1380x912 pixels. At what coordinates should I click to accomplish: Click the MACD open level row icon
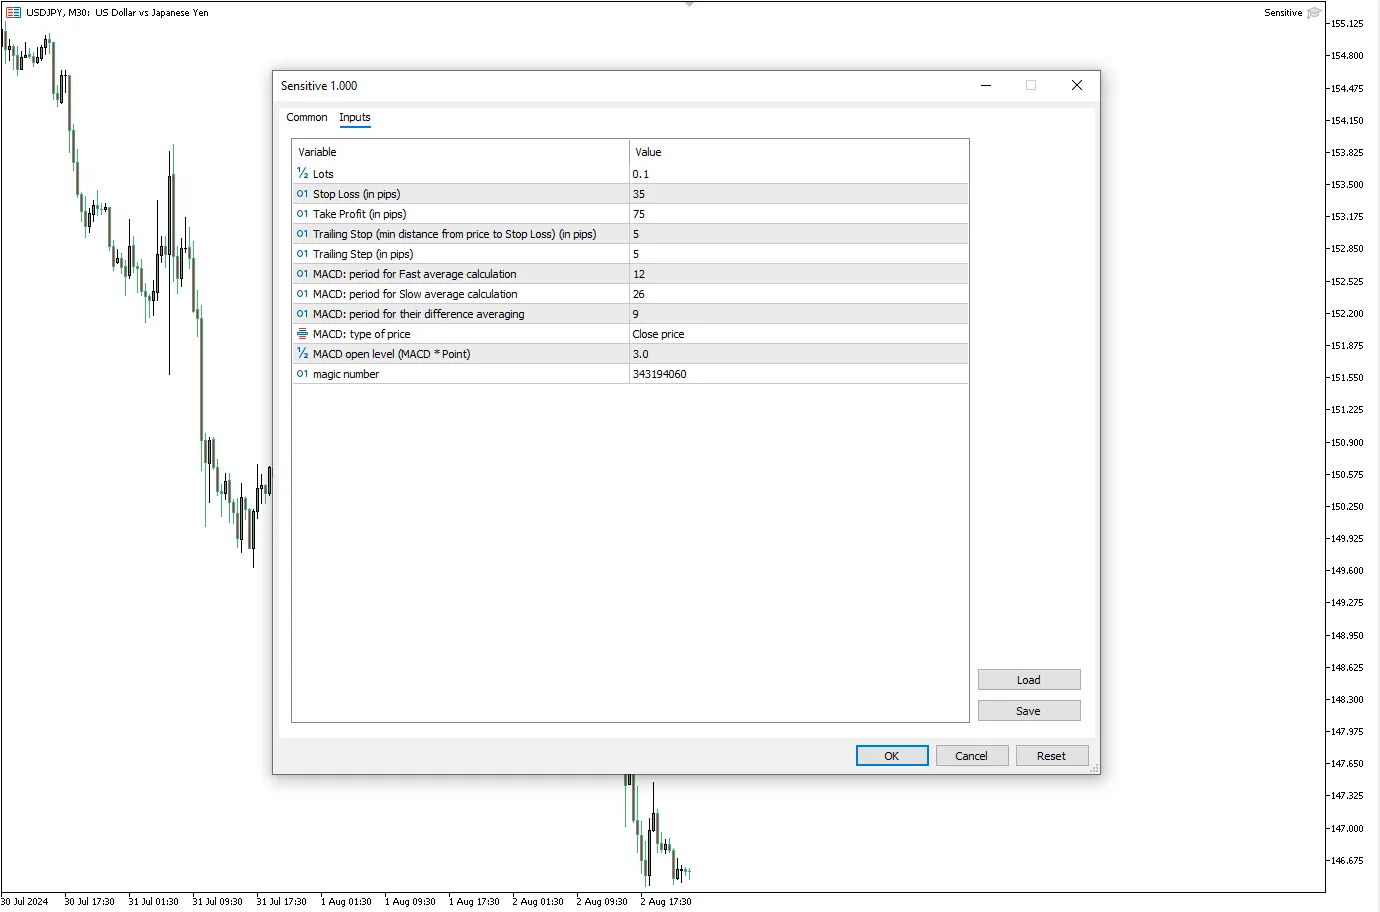(302, 353)
